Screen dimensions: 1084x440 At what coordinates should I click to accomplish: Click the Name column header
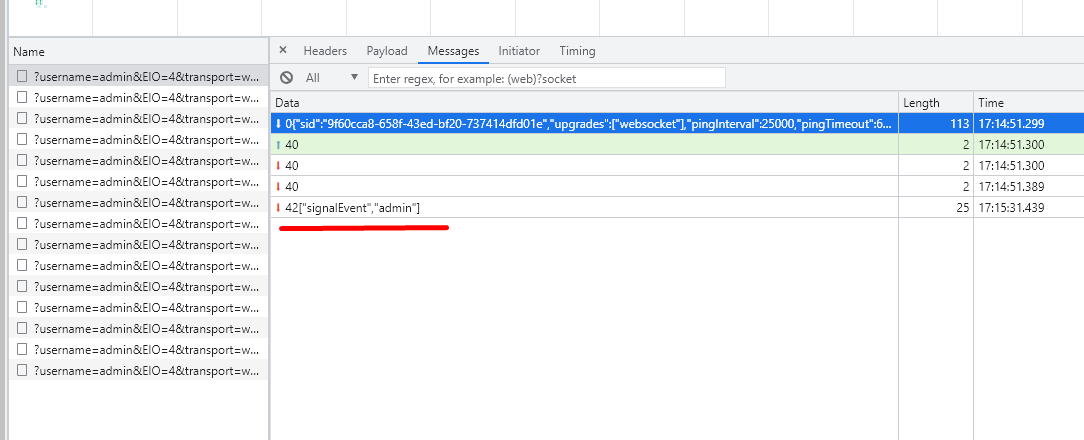138,52
